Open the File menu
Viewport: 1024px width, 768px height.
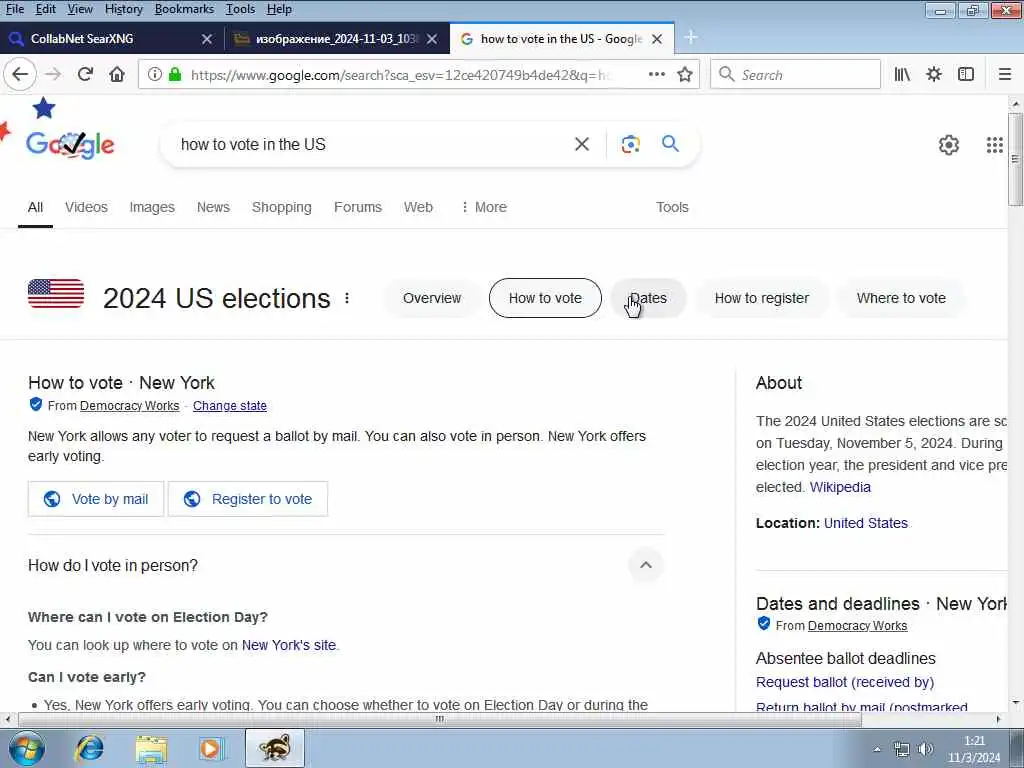tap(14, 9)
